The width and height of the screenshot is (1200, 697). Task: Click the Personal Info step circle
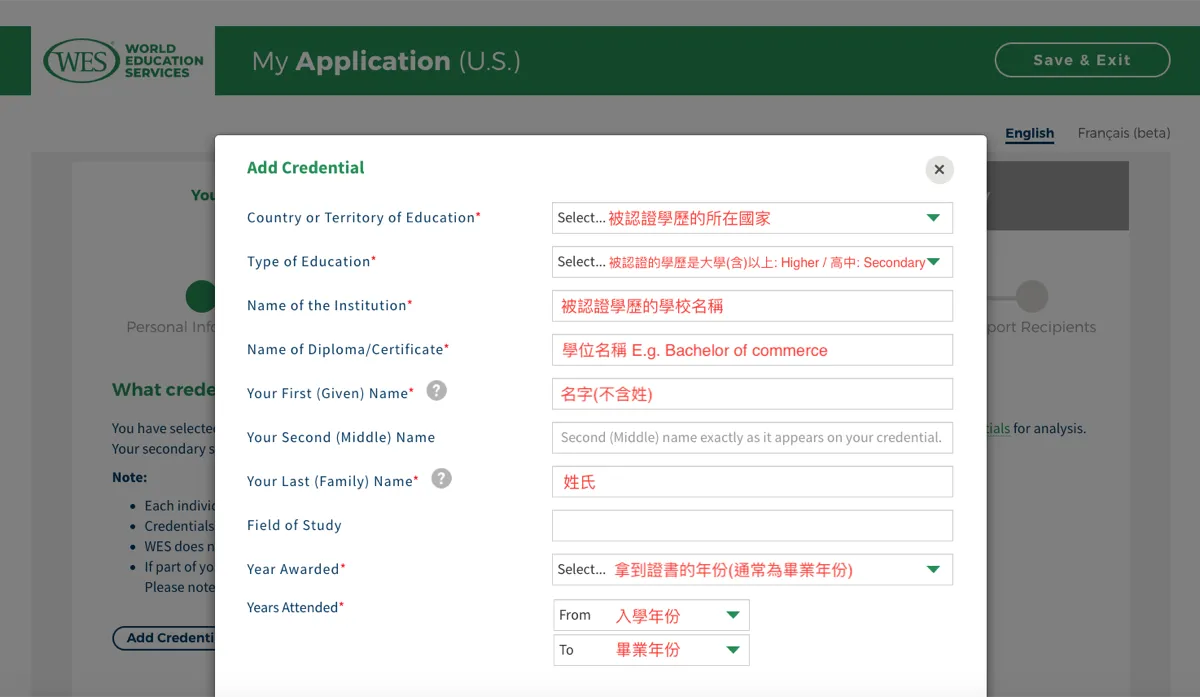pos(200,296)
